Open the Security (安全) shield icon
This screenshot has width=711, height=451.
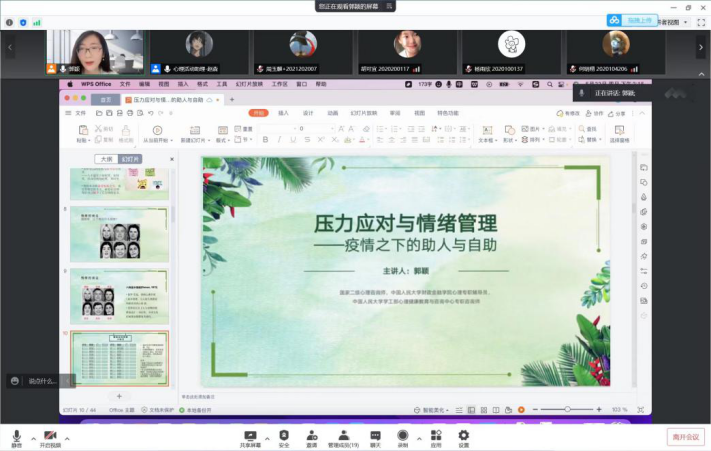(x=284, y=436)
